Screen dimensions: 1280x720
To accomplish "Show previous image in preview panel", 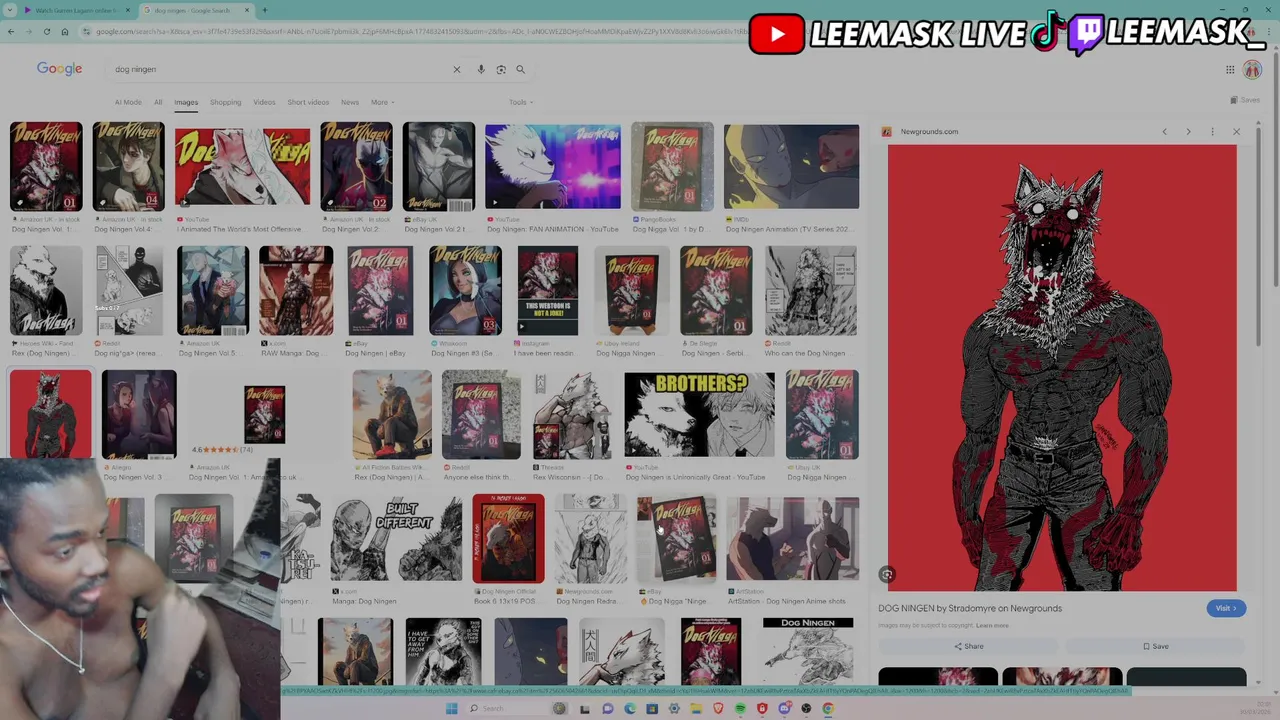I will [x=1164, y=132].
